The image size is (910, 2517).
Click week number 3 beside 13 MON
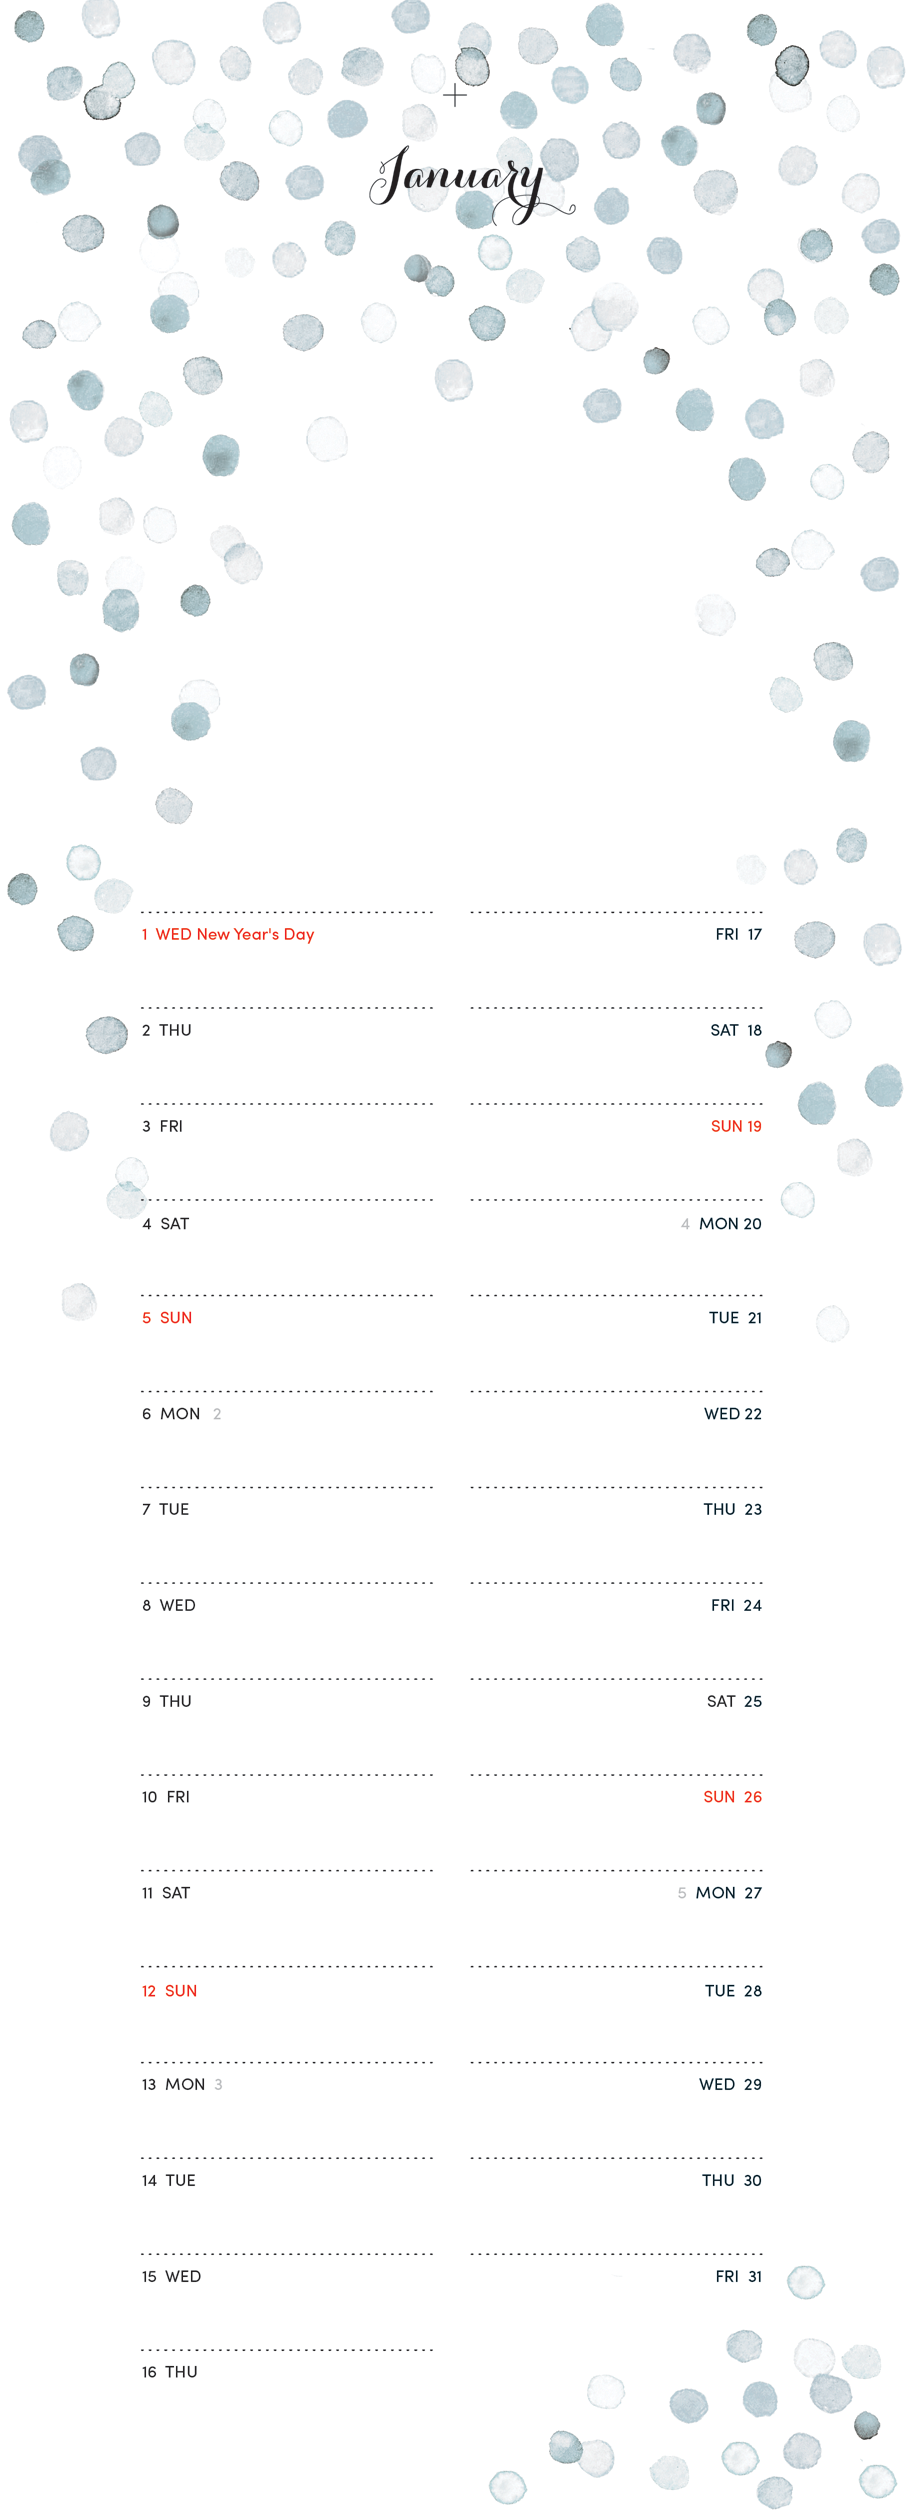[218, 2085]
